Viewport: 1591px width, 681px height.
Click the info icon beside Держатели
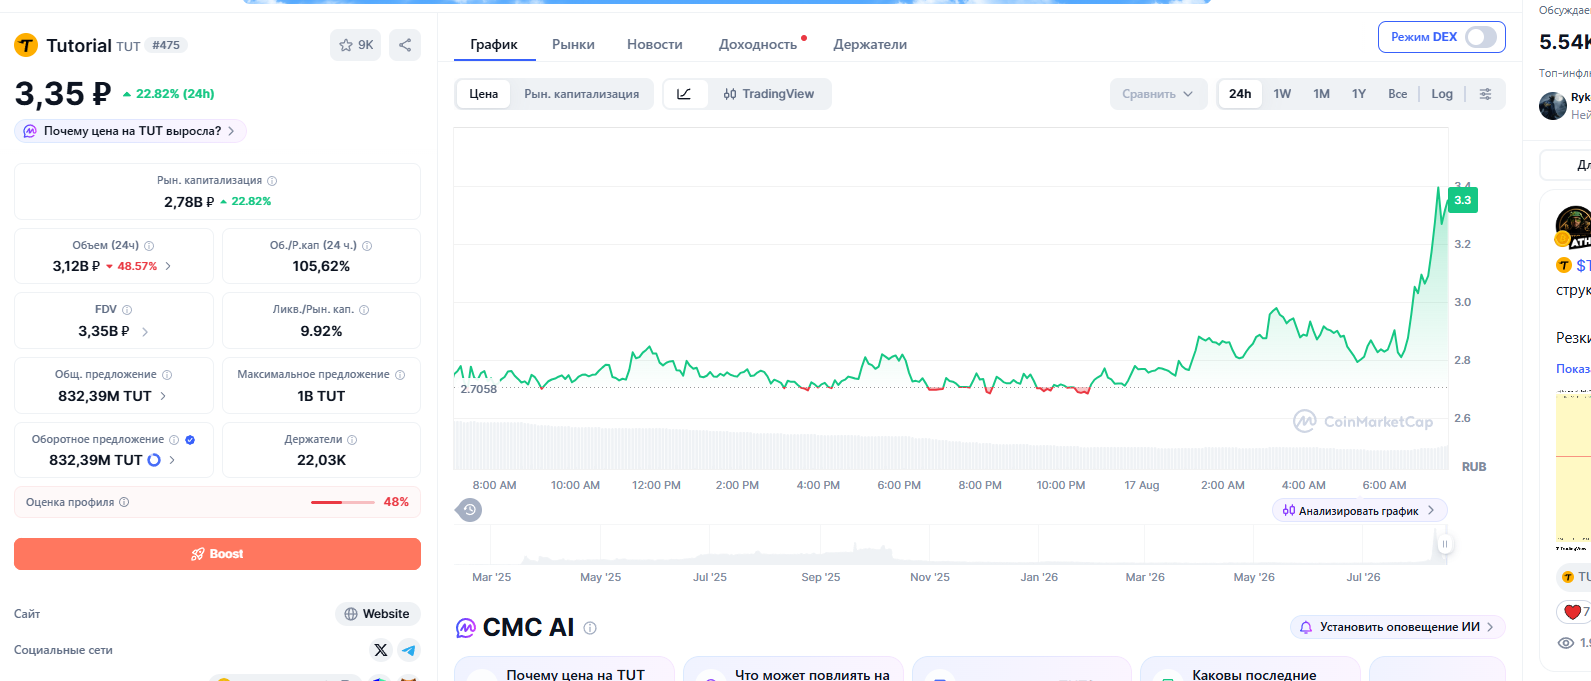[352, 440]
